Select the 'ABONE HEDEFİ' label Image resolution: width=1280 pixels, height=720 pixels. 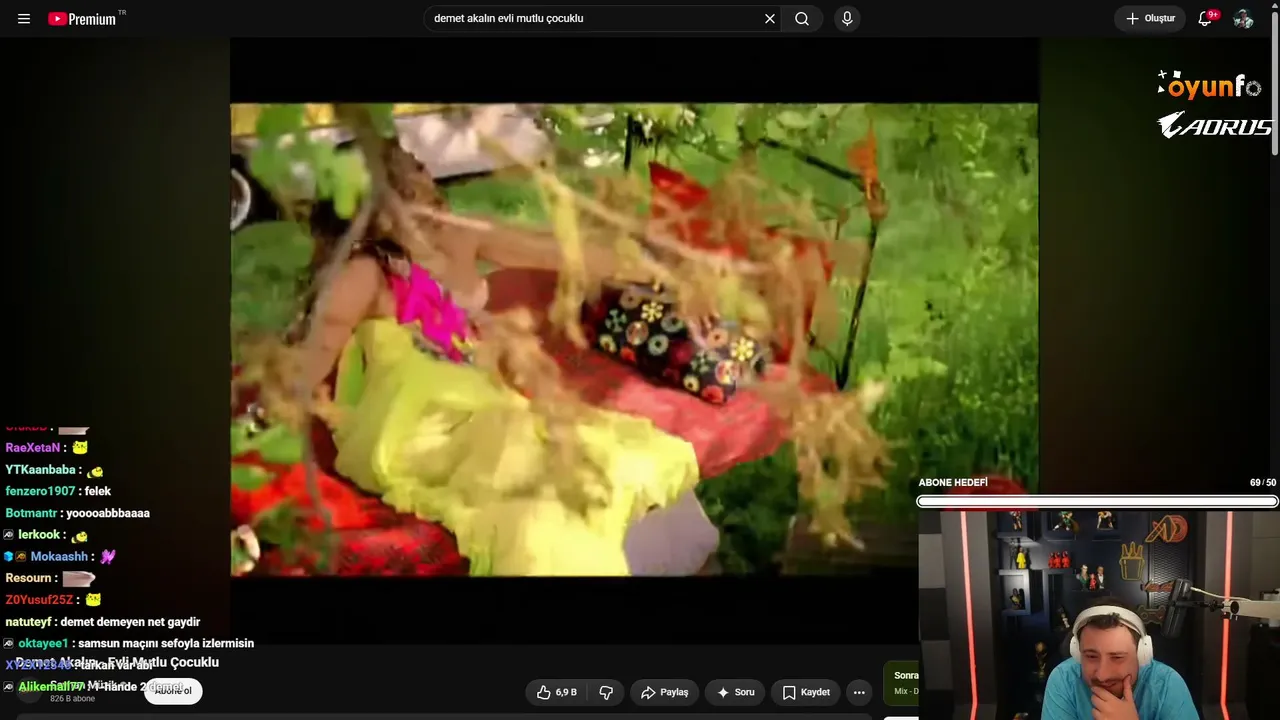953,483
